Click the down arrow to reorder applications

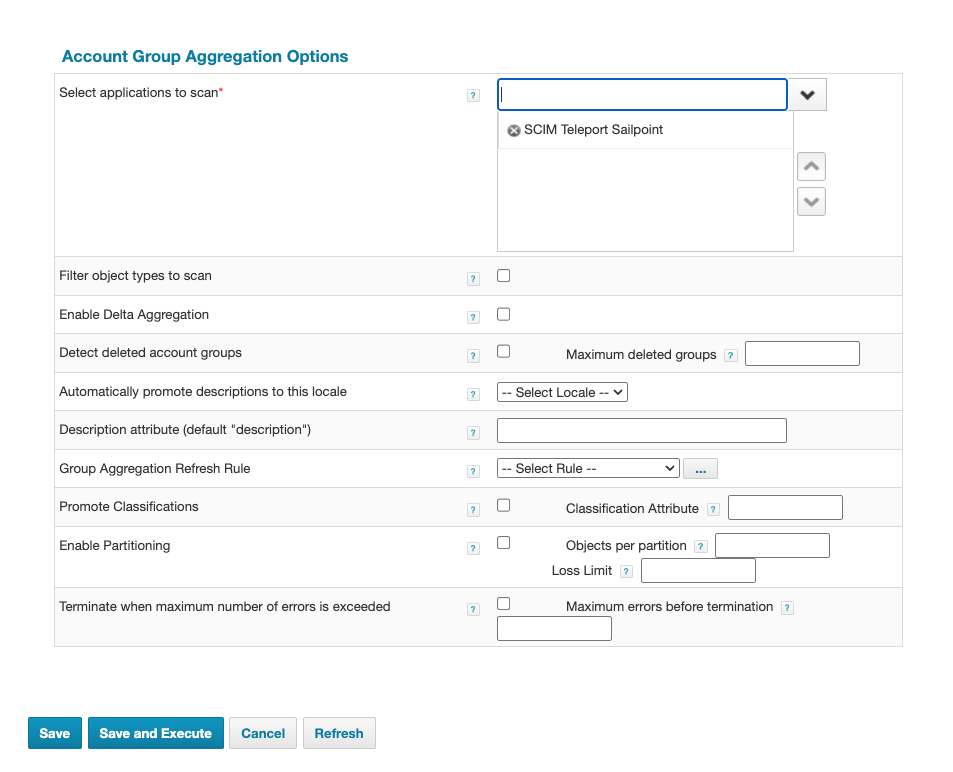[x=810, y=201]
